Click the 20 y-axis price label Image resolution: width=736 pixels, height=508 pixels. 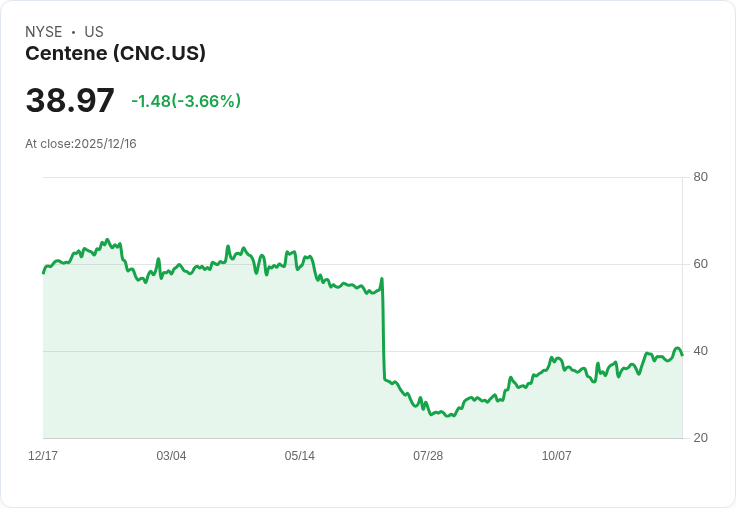click(700, 438)
